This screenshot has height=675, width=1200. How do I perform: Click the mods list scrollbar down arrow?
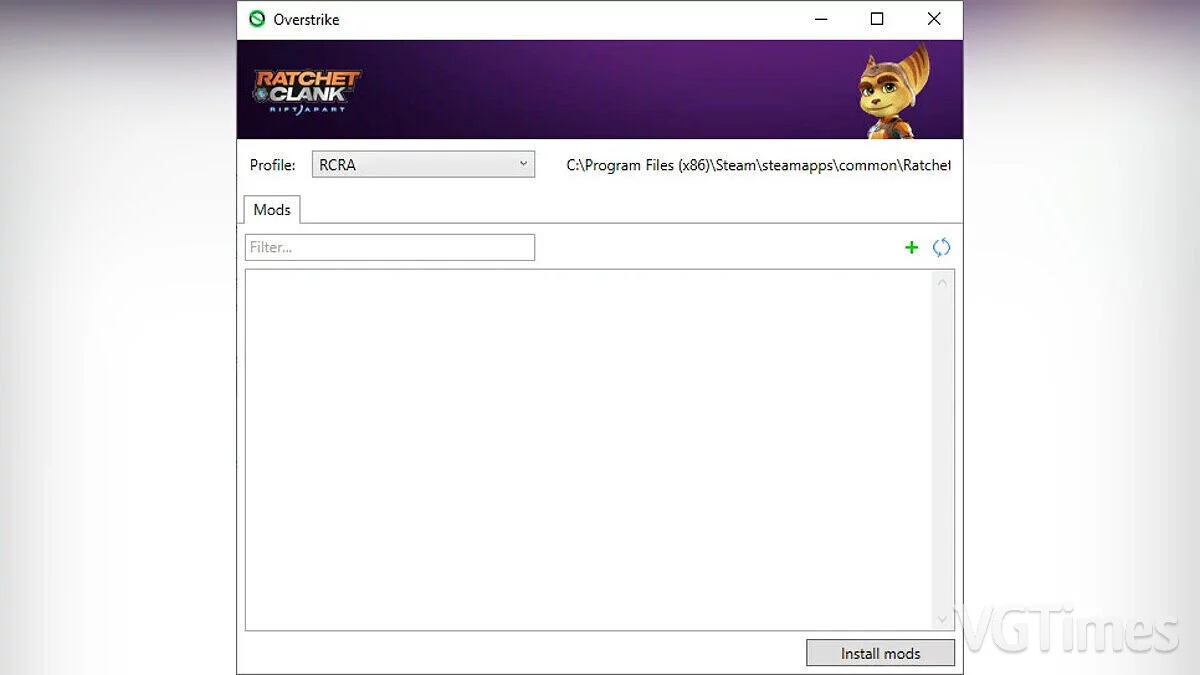coord(942,619)
